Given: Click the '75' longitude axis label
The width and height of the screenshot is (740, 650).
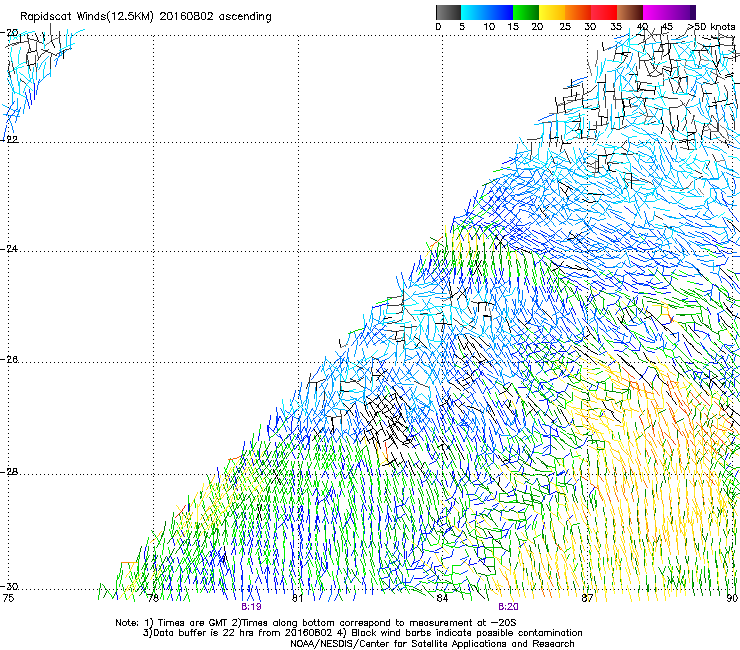Looking at the screenshot, I should [8, 598].
